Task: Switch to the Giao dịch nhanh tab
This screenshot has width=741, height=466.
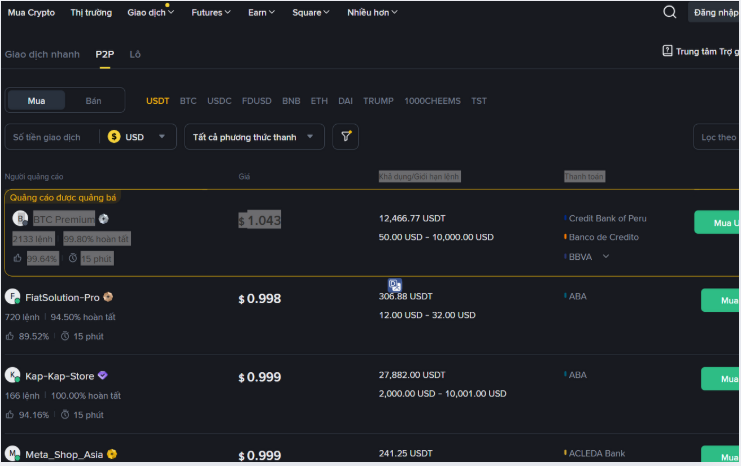Action: (42, 54)
